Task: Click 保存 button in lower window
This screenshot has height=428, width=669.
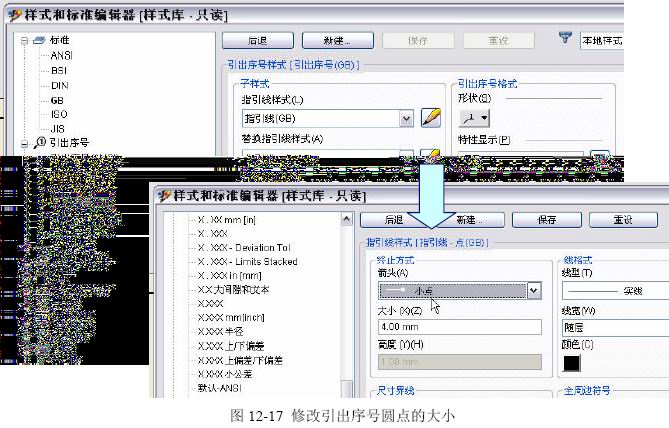Action: pos(547,220)
